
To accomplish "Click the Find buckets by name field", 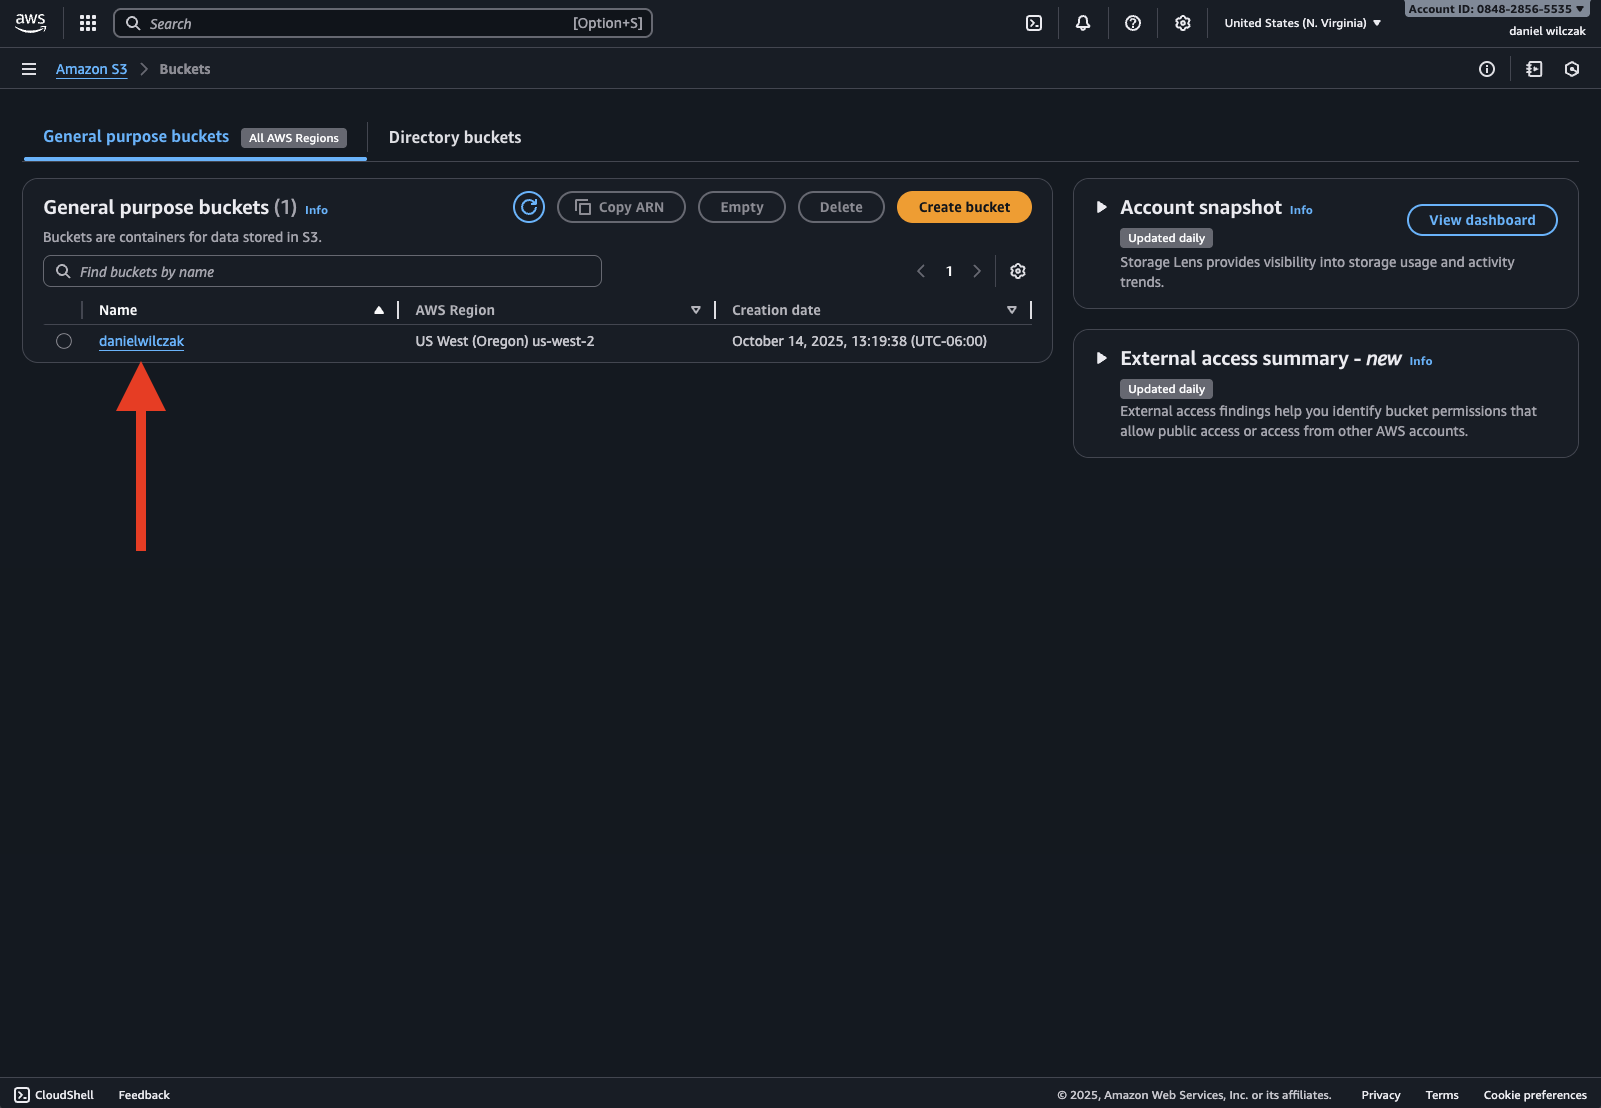I will 322,271.
